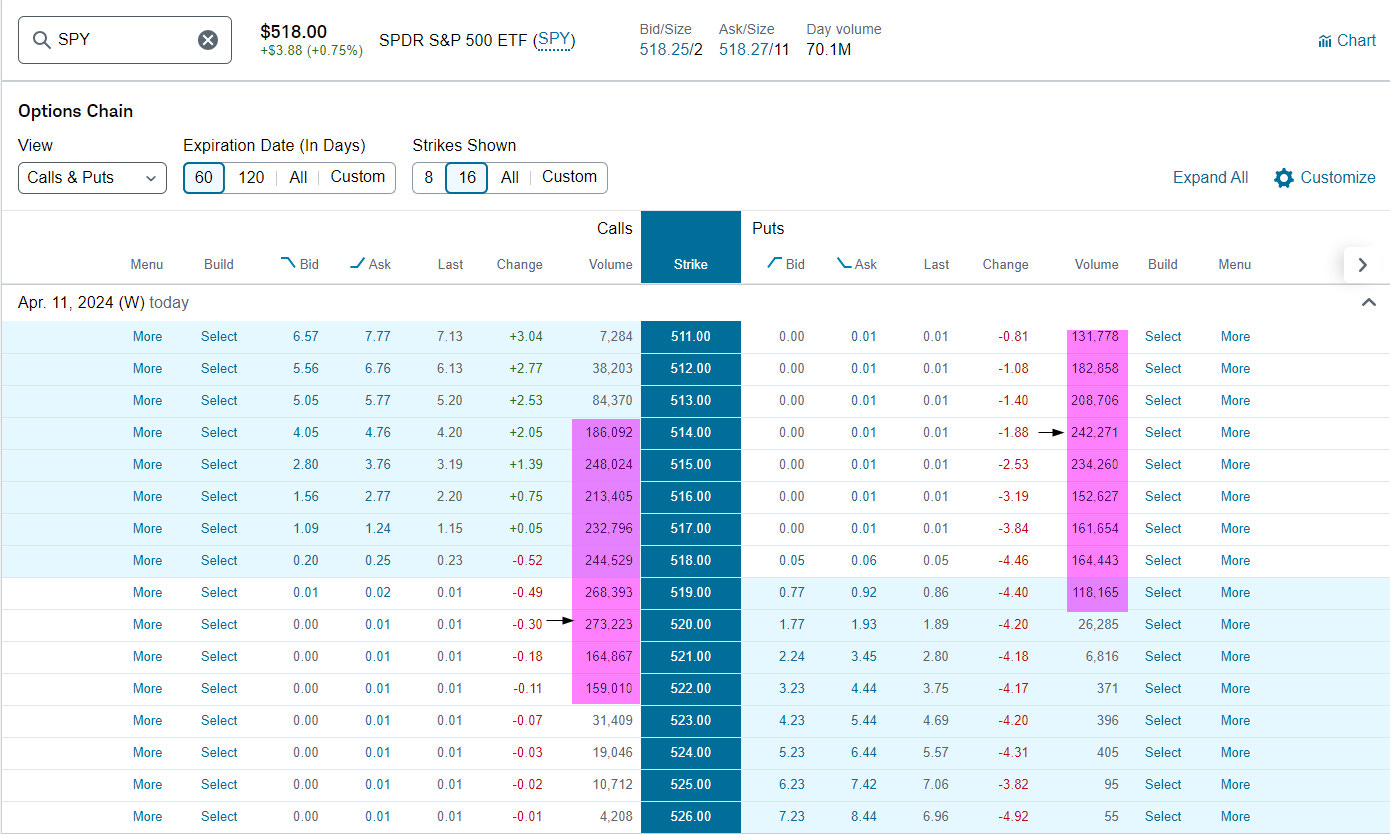Select All expiration dates option
Viewport: 1390px width, 834px height.
tap(298, 178)
